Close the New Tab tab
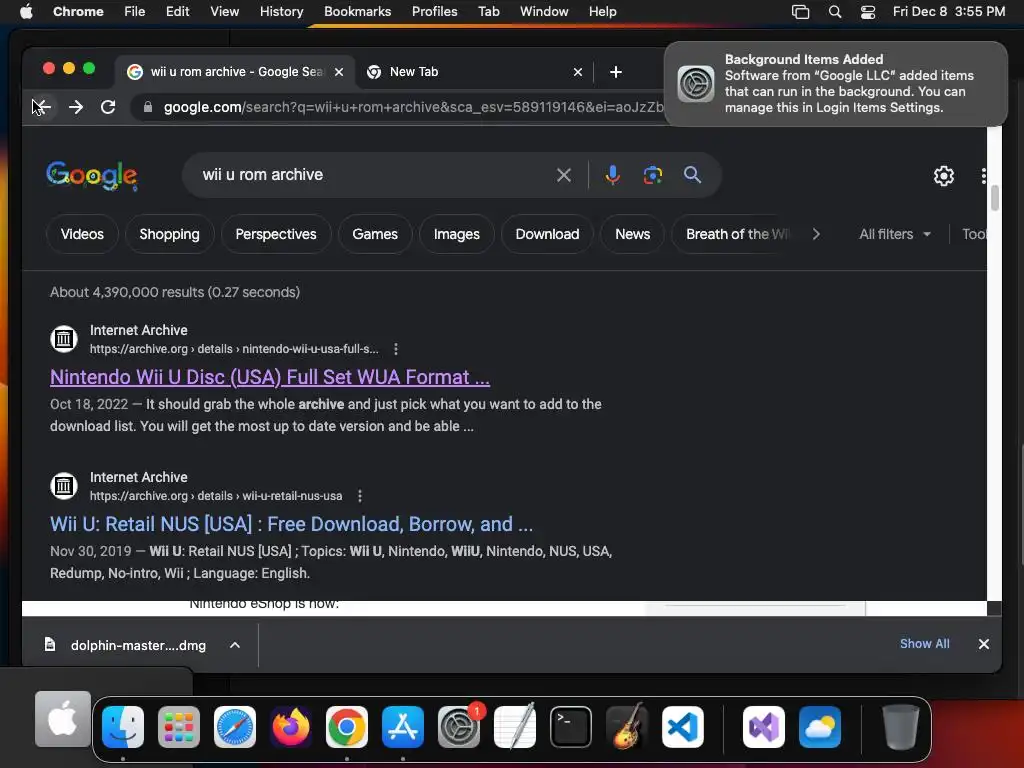 click(578, 72)
